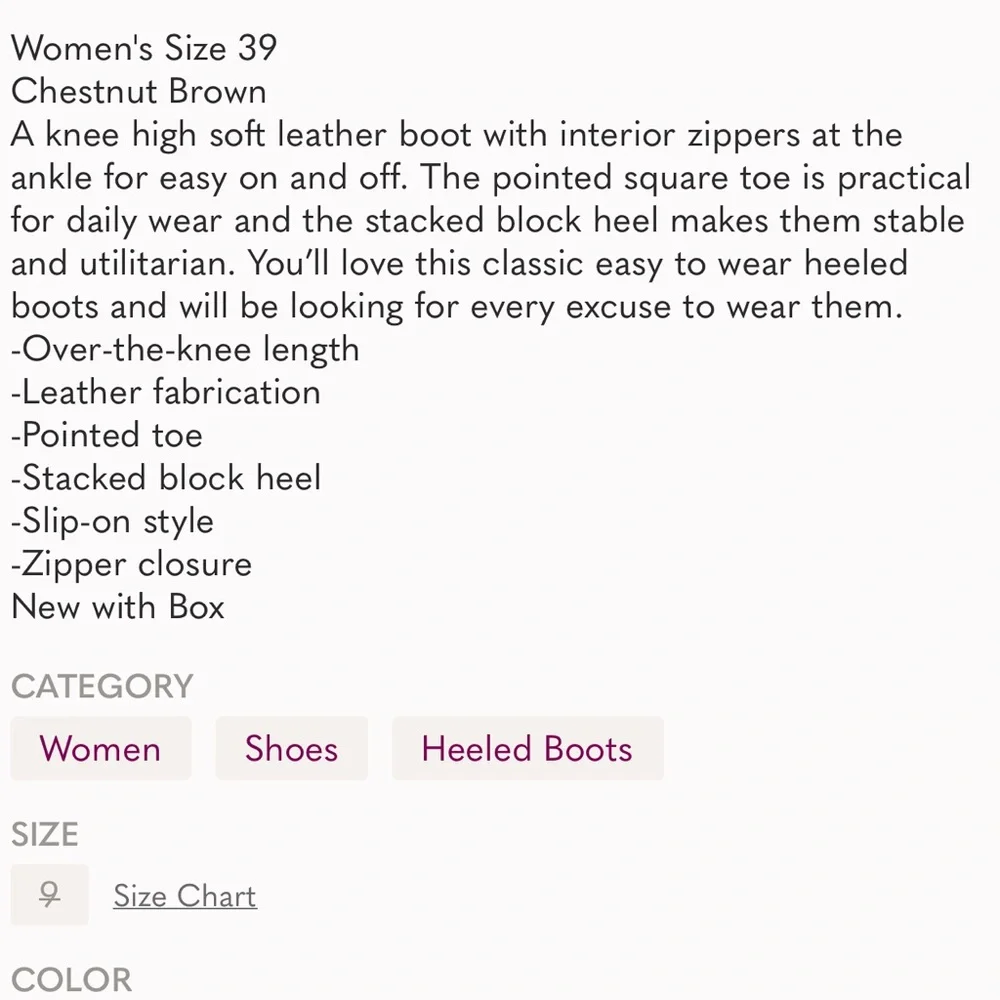Click the Stacked block heel bullet
Image resolution: width=1000 pixels, height=1000 pixels.
pyautogui.click(x=166, y=478)
